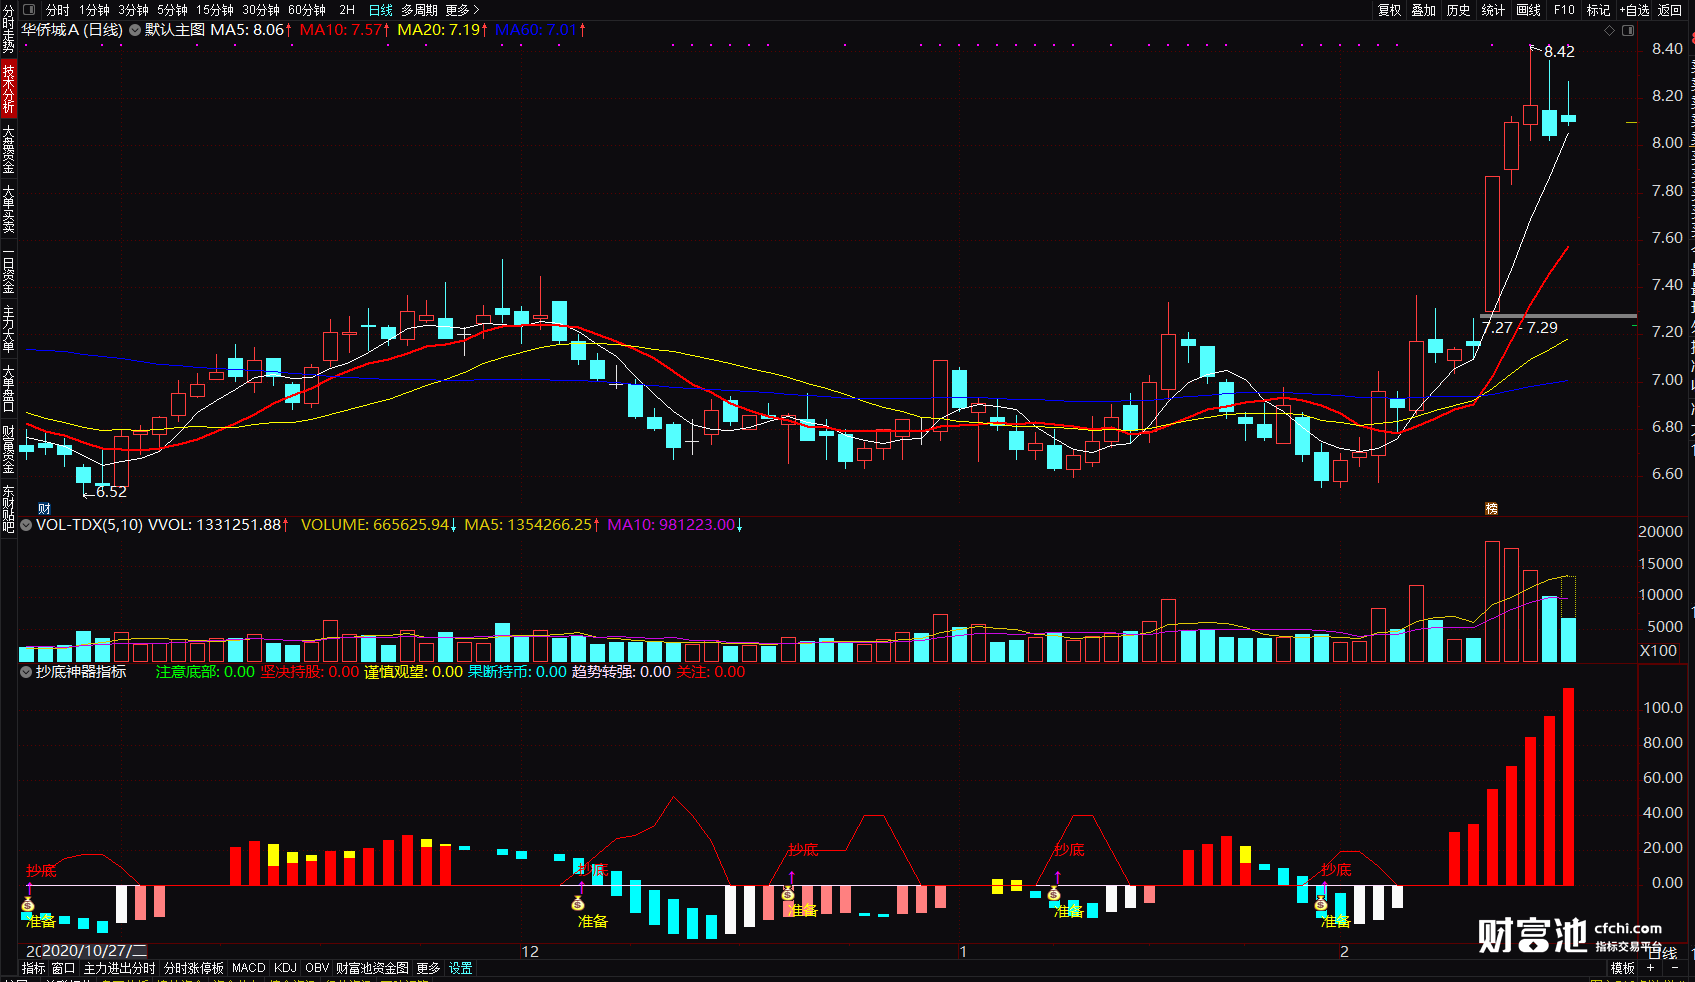Image resolution: width=1695 pixels, height=982 pixels.
Task: Click the MA5: 8.06 value label
Action: coord(251,30)
